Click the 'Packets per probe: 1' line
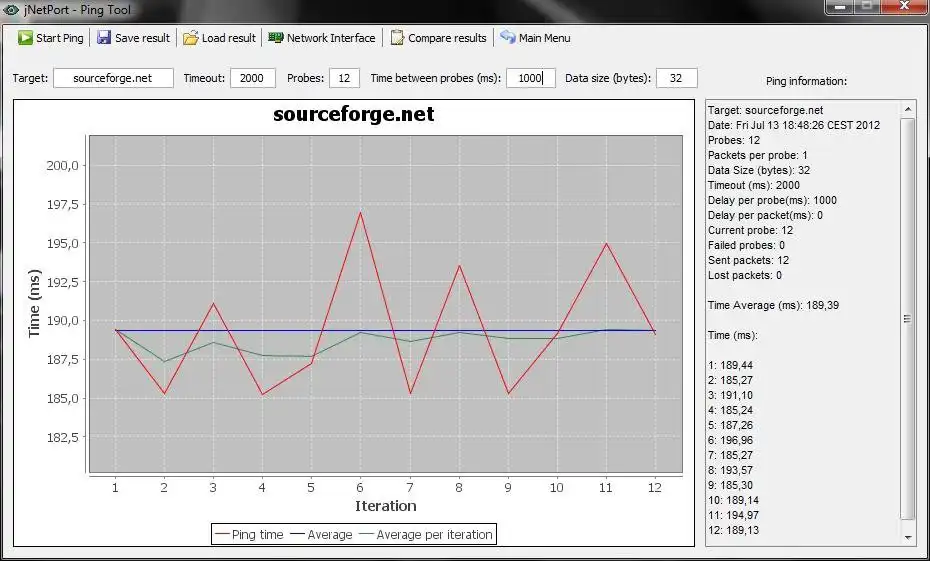The image size is (930, 561). [x=757, y=155]
